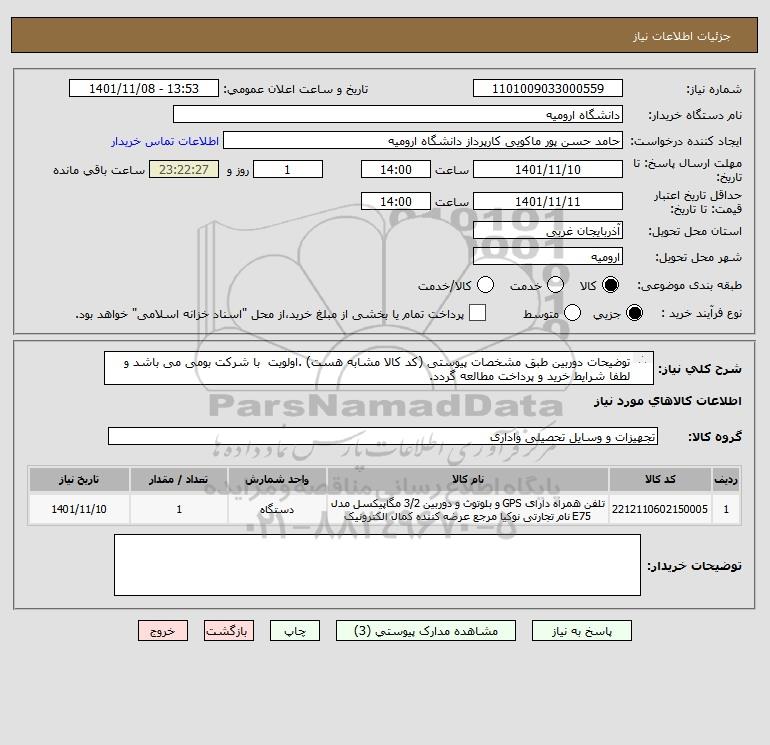This screenshot has width=770, height=745.
Task: Click the general need description text box
Action: (x=379, y=369)
